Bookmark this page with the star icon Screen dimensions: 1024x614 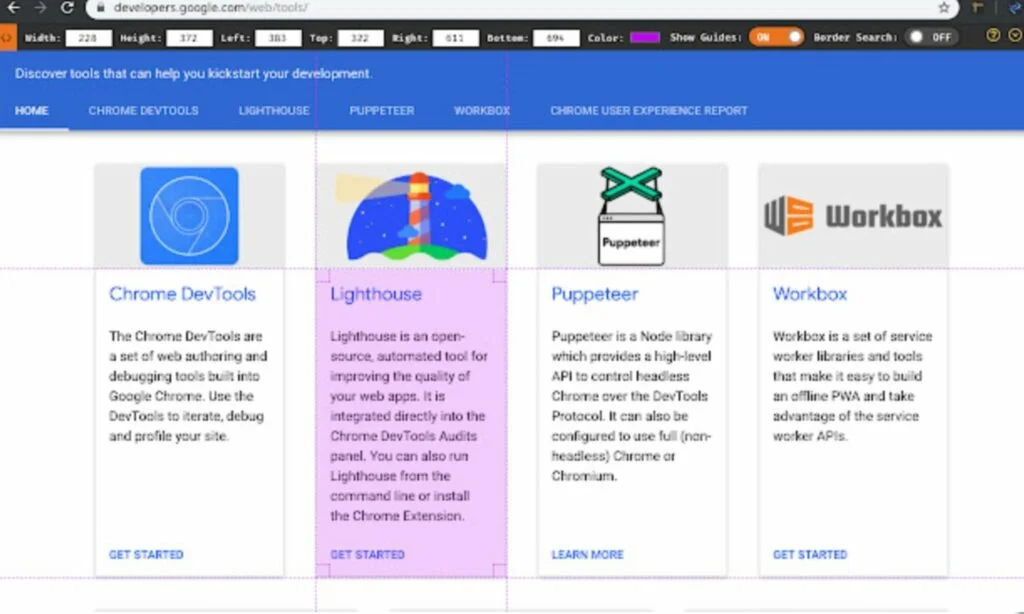[943, 8]
